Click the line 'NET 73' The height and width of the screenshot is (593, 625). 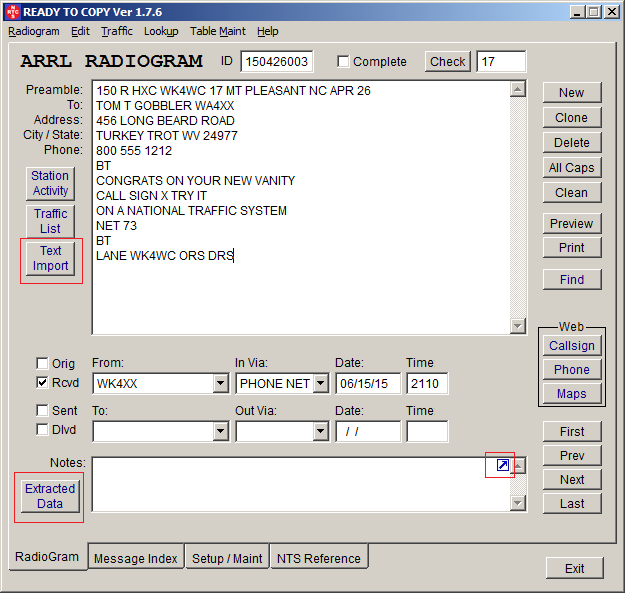point(116,226)
